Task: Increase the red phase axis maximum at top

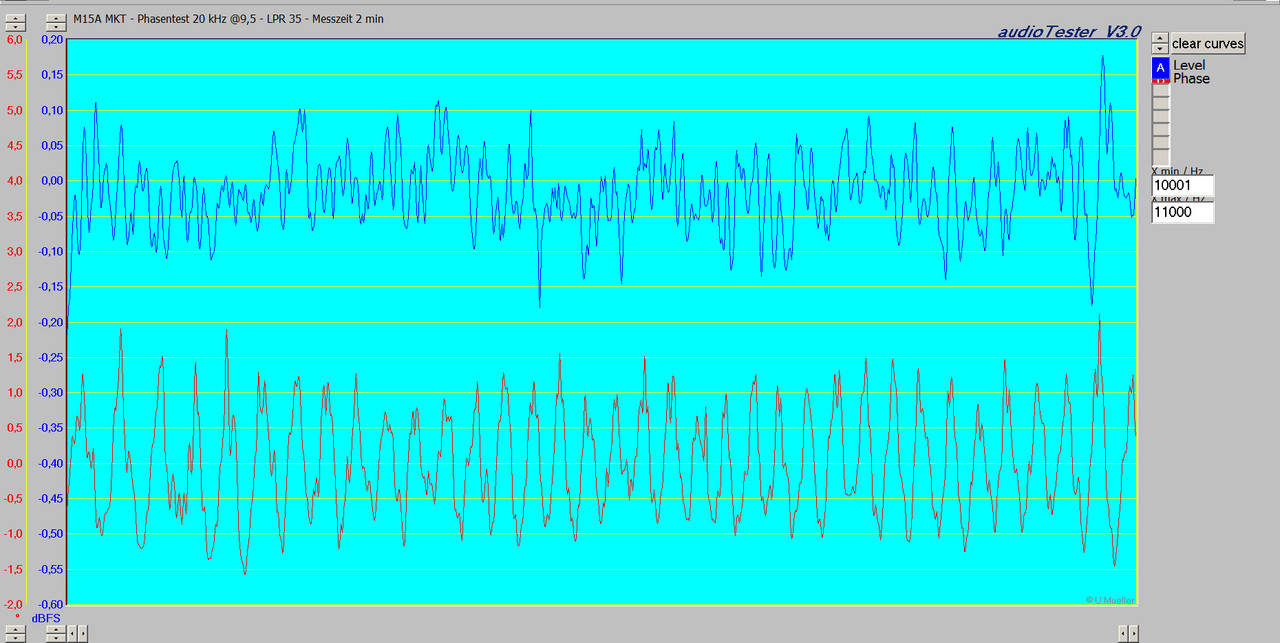Action: [x=15, y=18]
